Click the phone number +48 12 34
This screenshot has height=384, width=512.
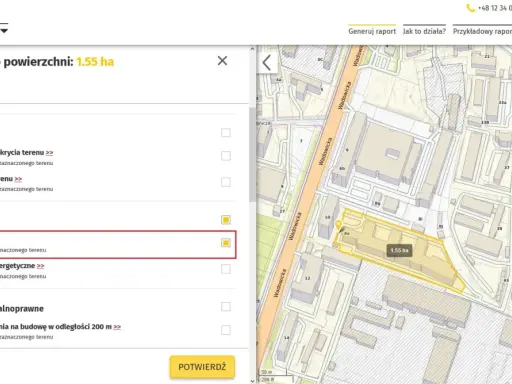(x=495, y=8)
